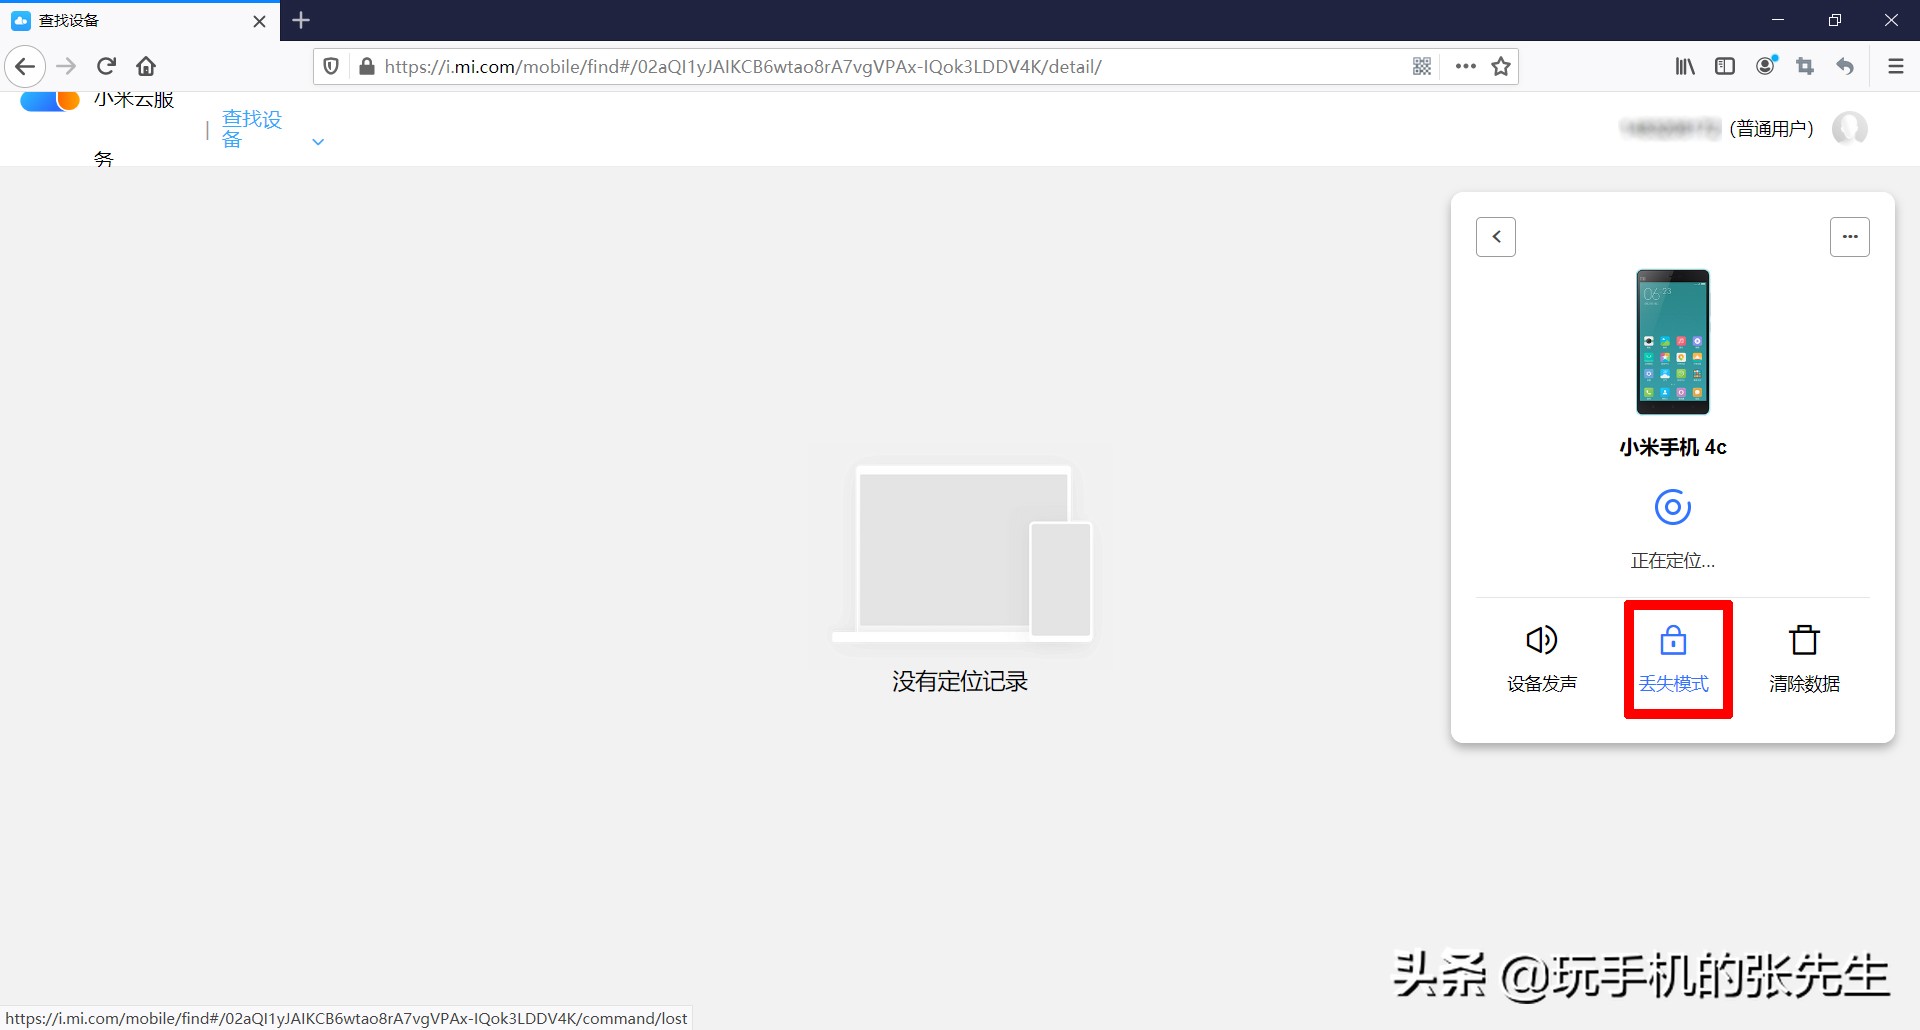
Task: Click the browser Back arrow button
Action: point(25,67)
